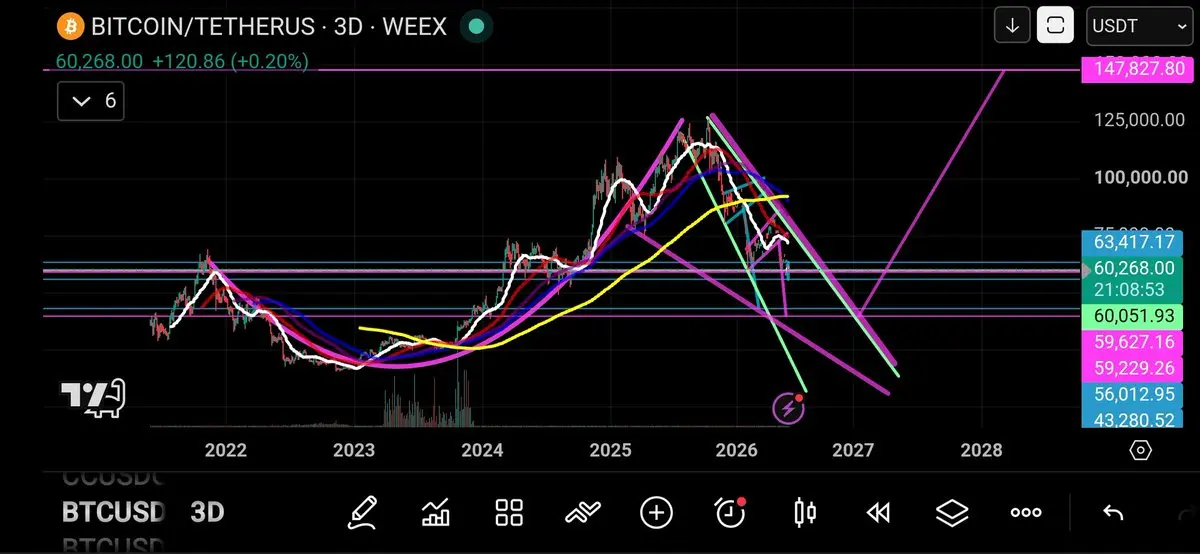The width and height of the screenshot is (1200, 554).
Task: Open the chart type lines icon
Action: click(x=582, y=513)
